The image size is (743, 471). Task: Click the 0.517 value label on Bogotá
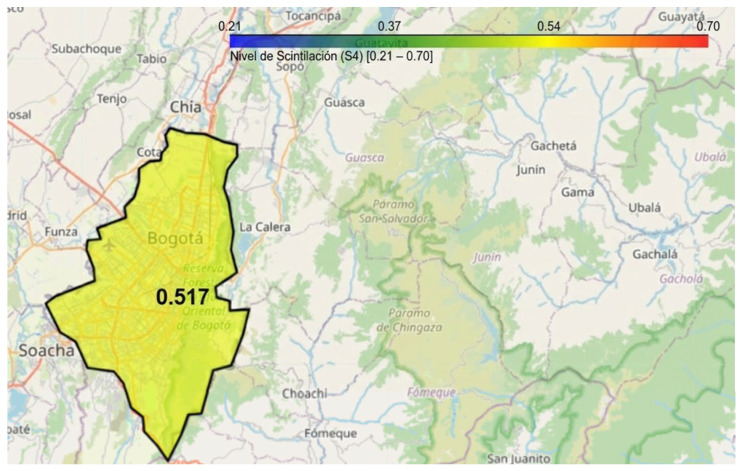[x=182, y=297]
